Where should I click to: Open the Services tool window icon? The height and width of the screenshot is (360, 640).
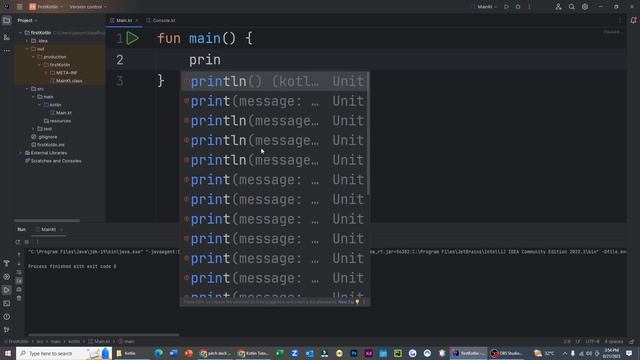7,277
